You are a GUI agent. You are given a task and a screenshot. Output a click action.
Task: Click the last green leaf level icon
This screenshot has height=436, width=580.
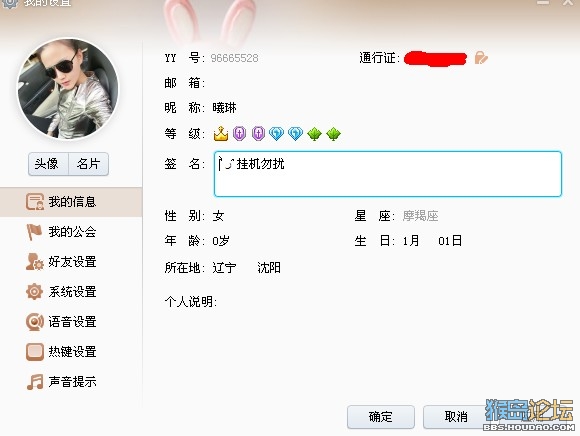click(333, 134)
